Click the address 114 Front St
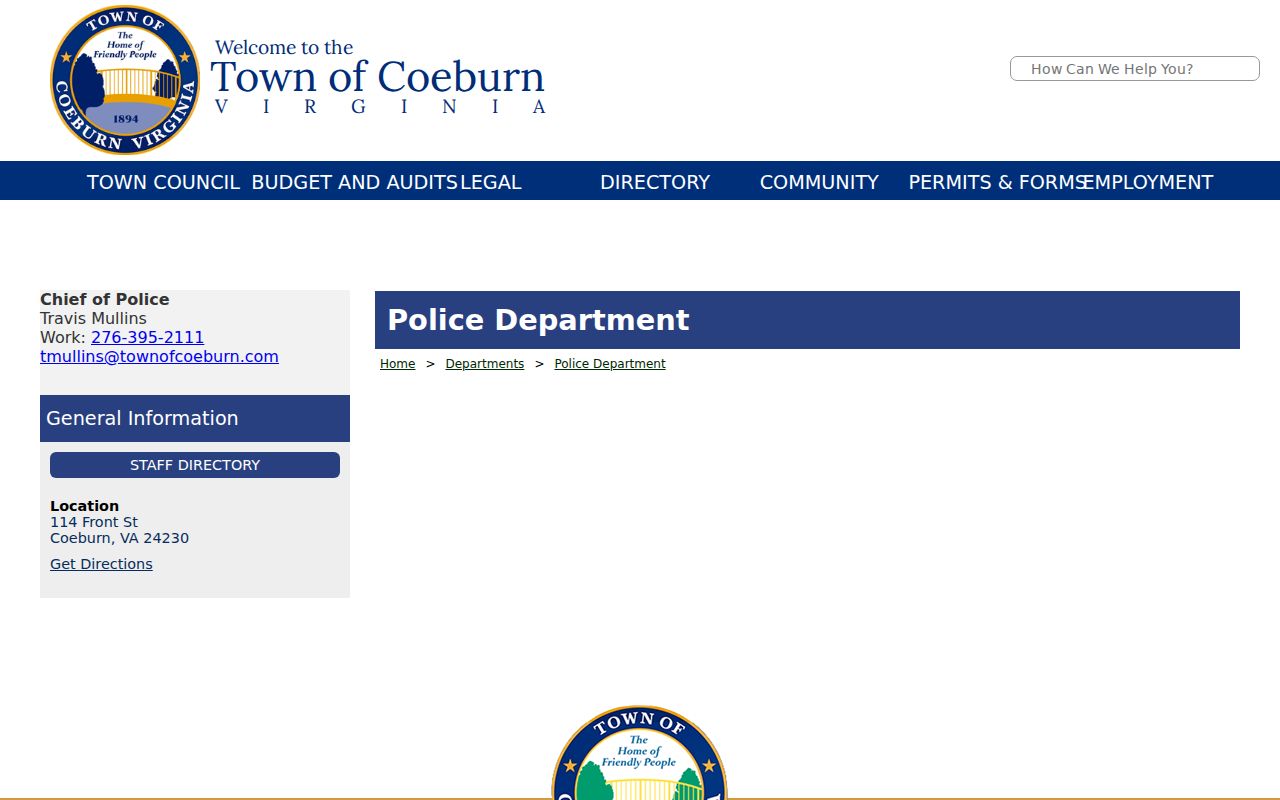Viewport: 1280px width, 800px height. pyautogui.click(x=94, y=522)
